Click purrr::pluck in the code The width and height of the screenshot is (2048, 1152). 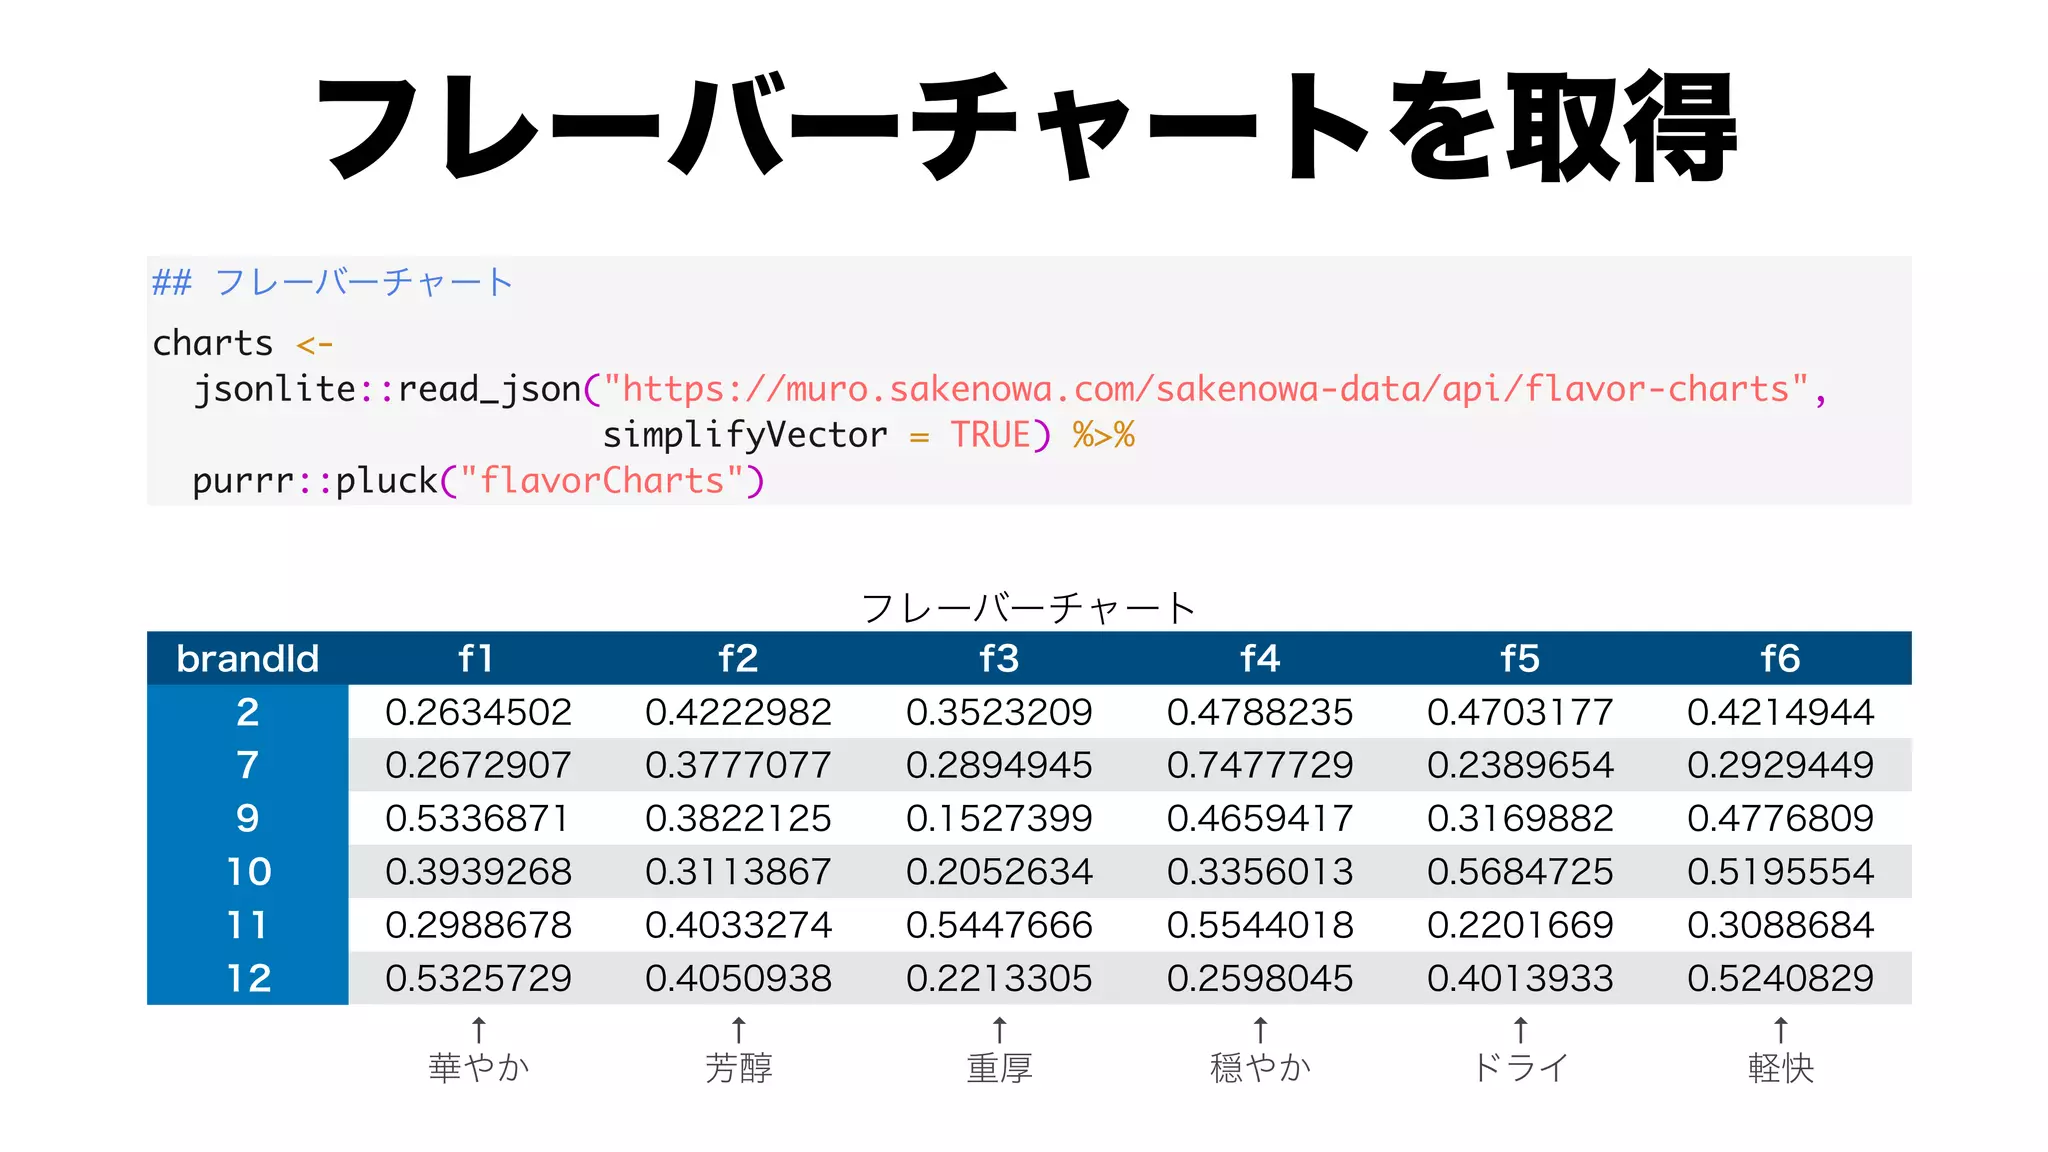pyautogui.click(x=315, y=481)
